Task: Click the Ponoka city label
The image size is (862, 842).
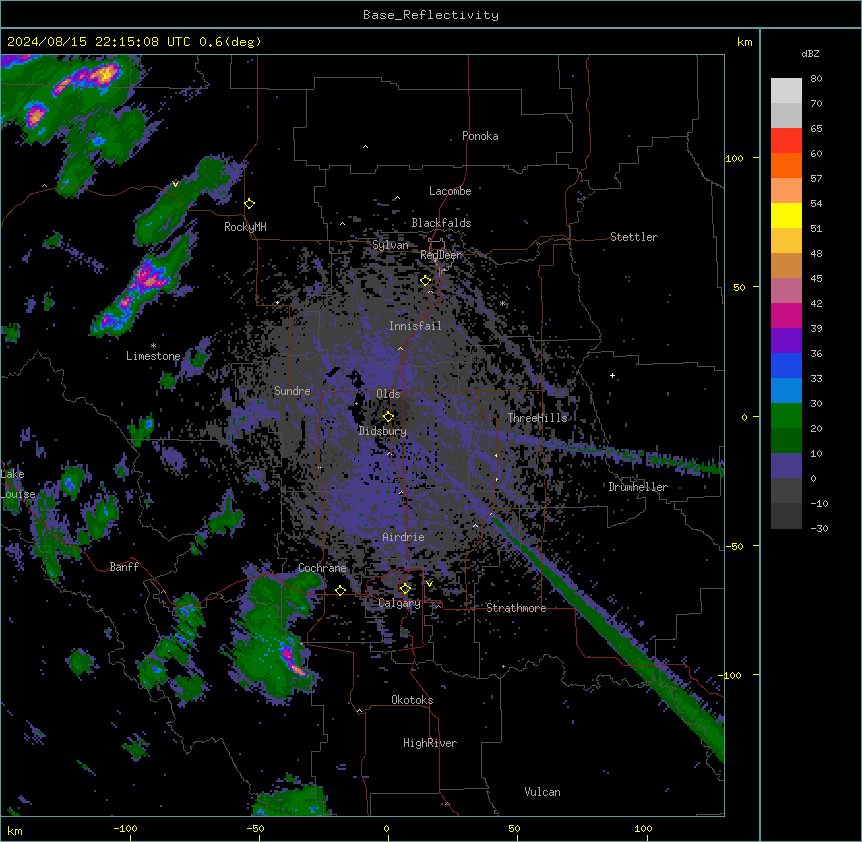Action: [x=480, y=136]
